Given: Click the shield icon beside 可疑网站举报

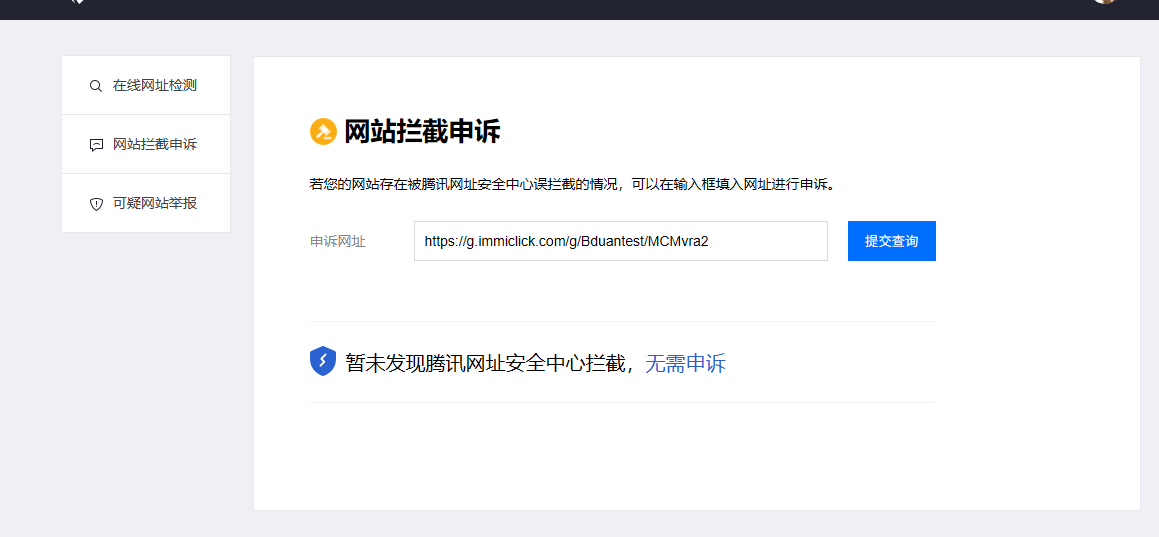Looking at the screenshot, I should pyautogui.click(x=95, y=204).
